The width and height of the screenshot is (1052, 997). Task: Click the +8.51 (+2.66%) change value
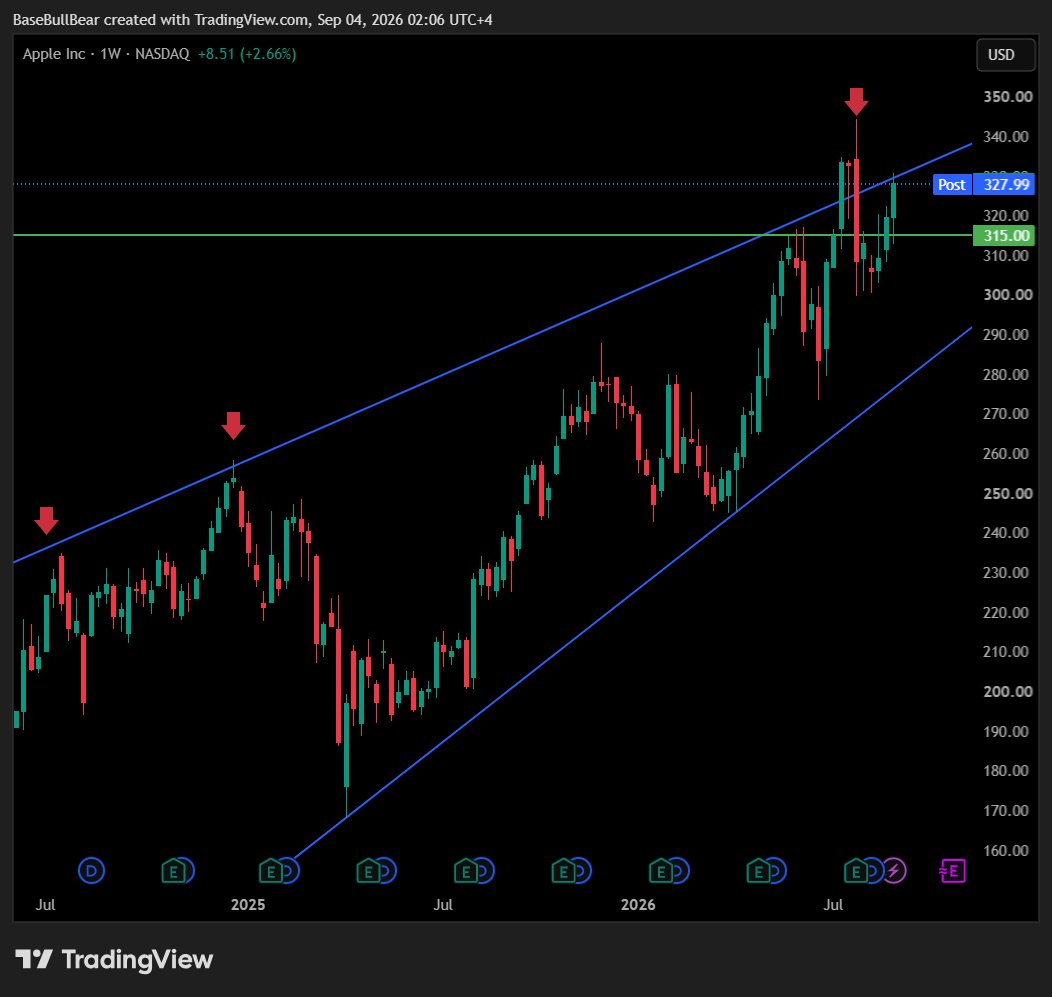click(x=247, y=54)
